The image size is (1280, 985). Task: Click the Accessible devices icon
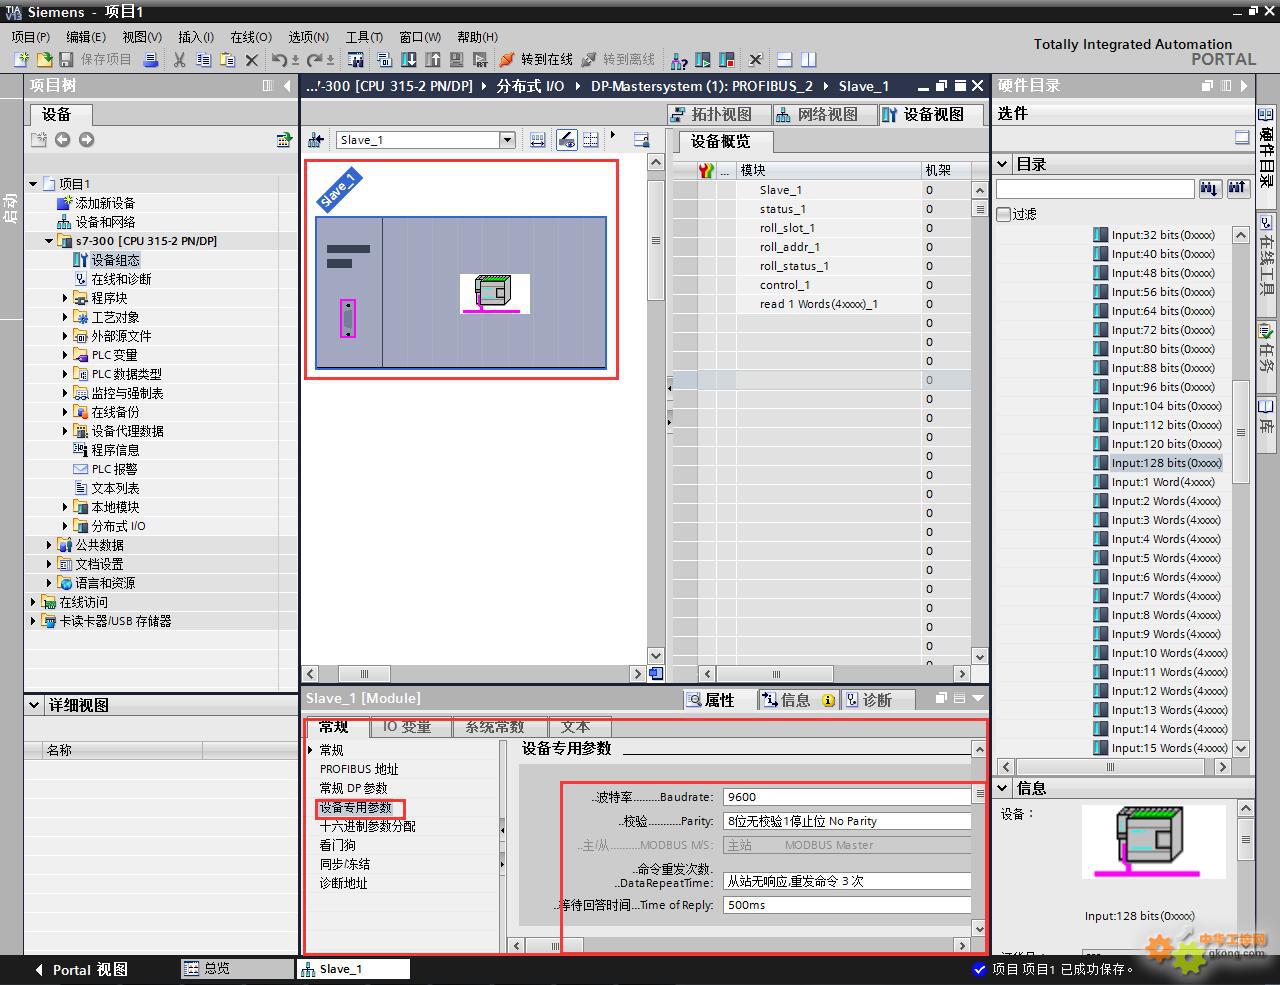pos(679,60)
